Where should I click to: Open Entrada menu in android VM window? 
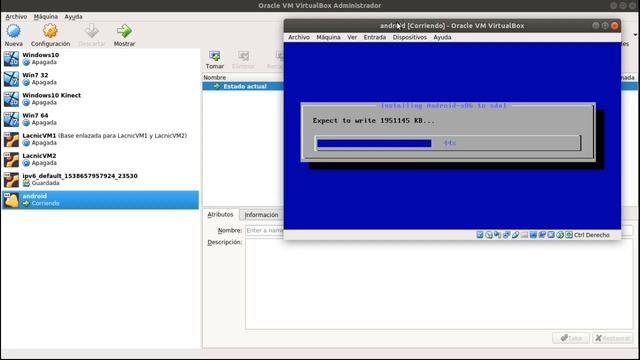375,37
